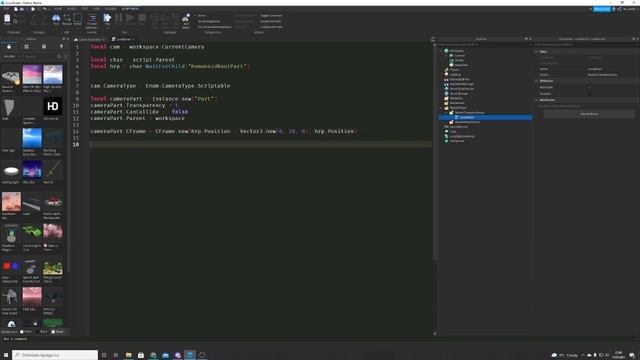640x360 pixels.
Task: Select Lighting in the Explorer tree
Action: coord(455,75)
